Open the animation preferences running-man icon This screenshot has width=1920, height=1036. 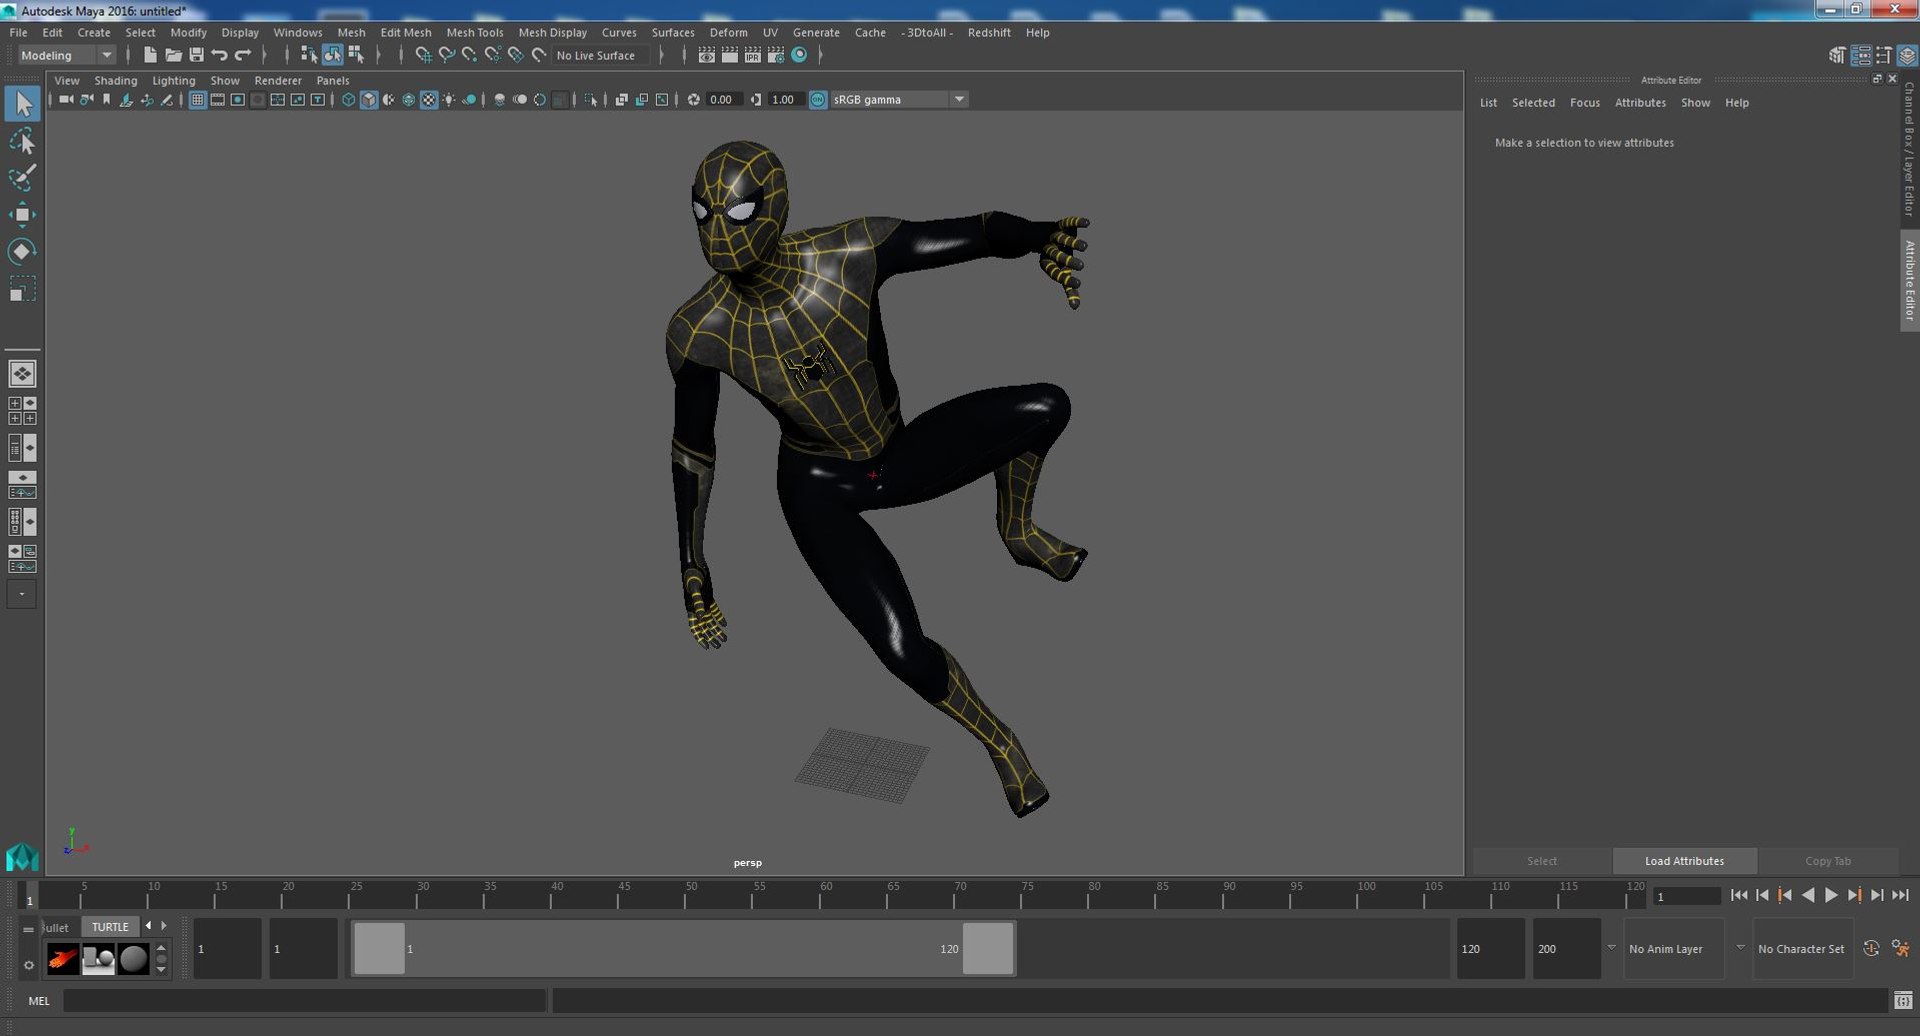tap(1900, 948)
